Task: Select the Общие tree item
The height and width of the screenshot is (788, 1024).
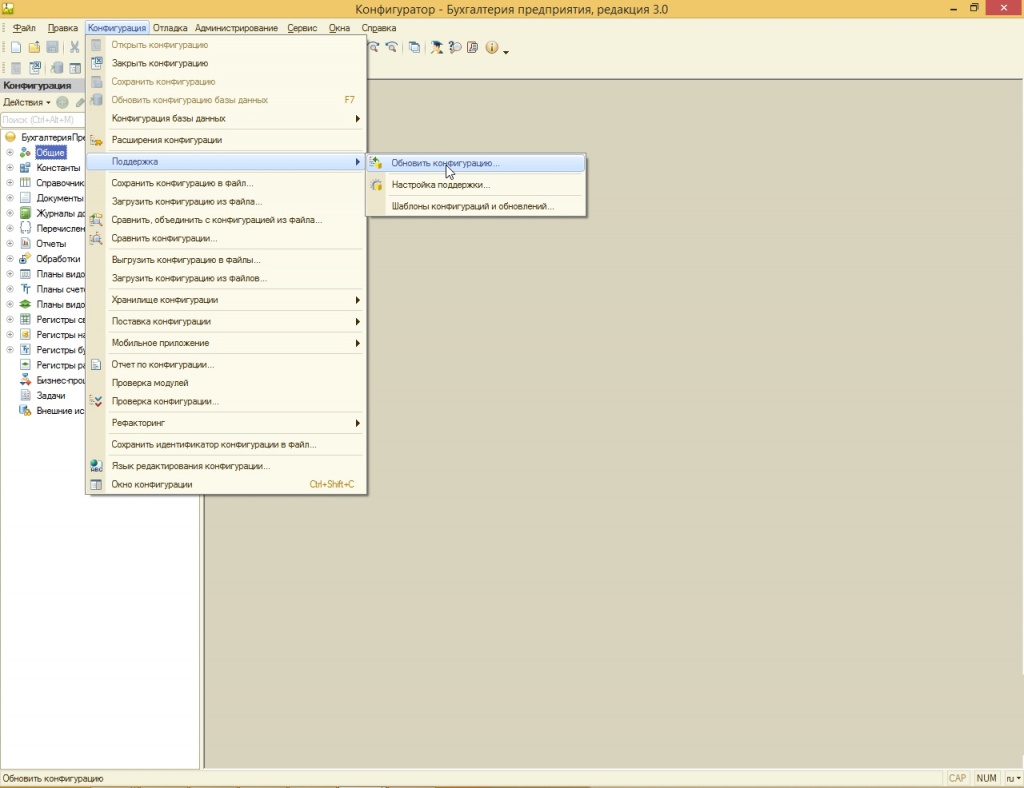Action: point(50,152)
